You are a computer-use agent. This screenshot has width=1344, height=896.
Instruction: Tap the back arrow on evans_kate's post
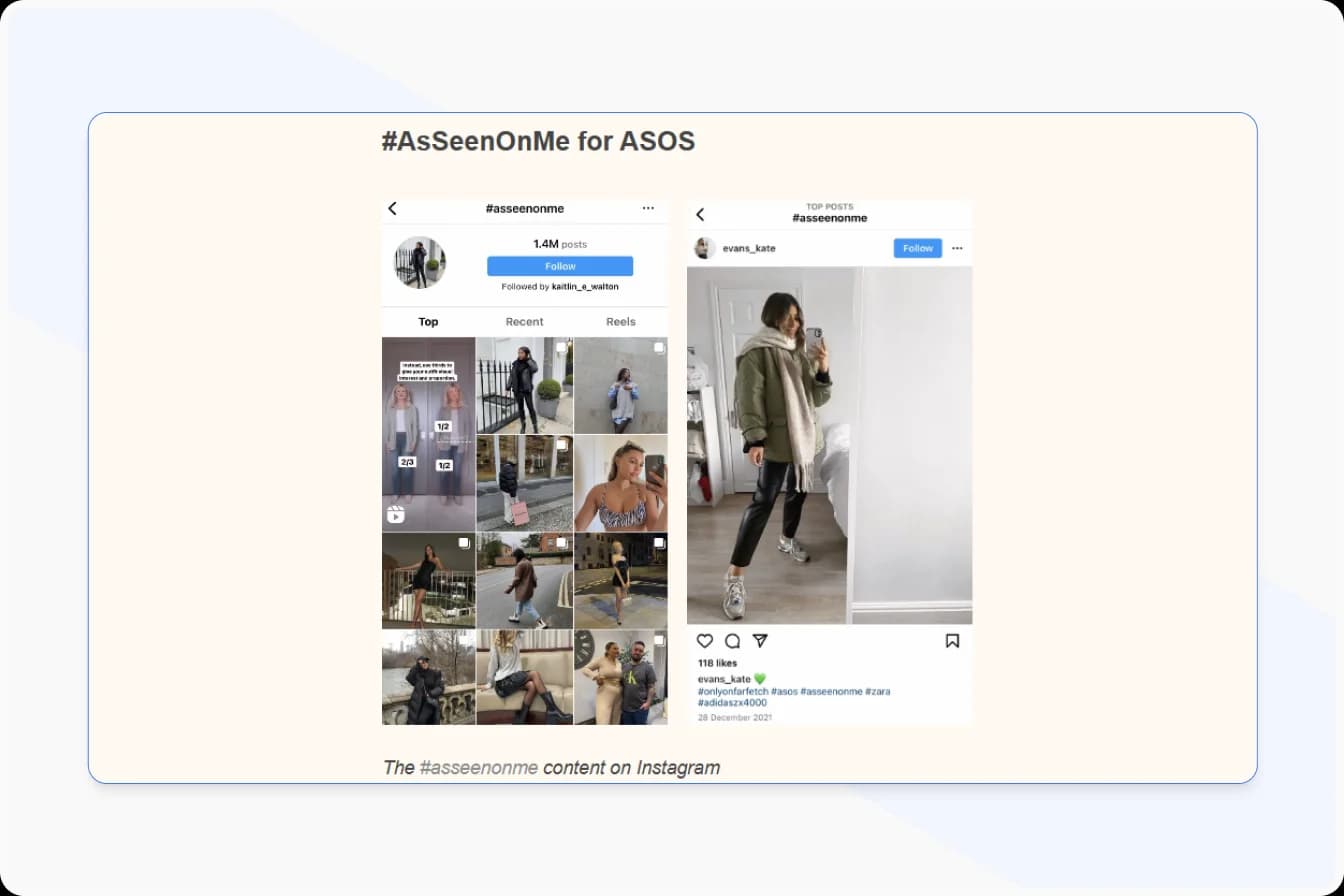pyautogui.click(x=700, y=213)
